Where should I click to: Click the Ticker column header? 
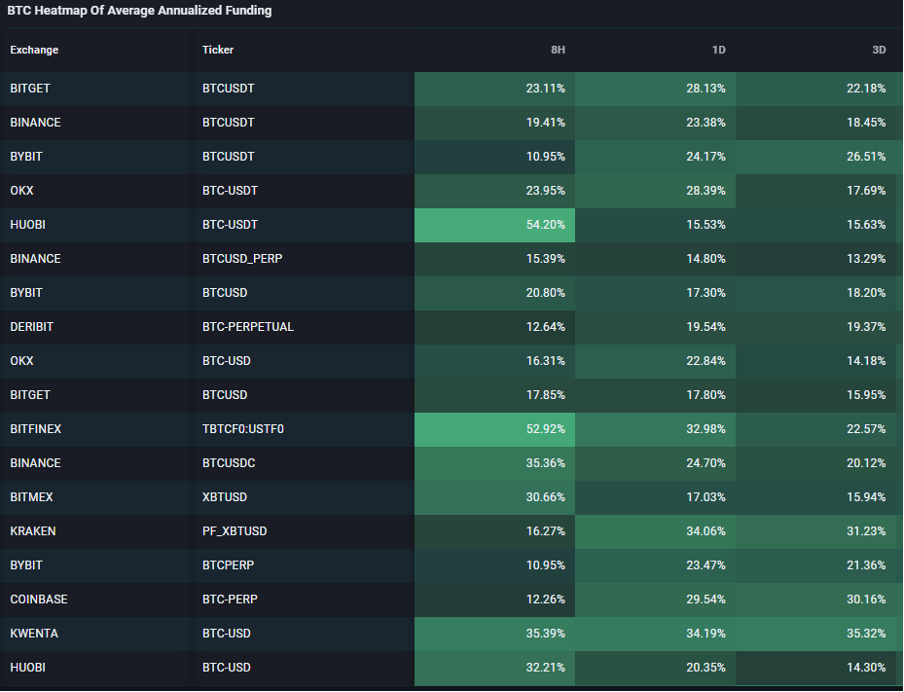(x=218, y=50)
